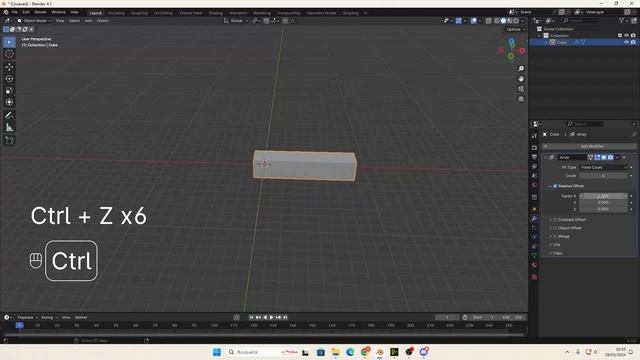Image resolution: width=640 pixels, height=360 pixels.
Task: Open the Texture properties tab
Action: pyautogui.click(x=534, y=277)
